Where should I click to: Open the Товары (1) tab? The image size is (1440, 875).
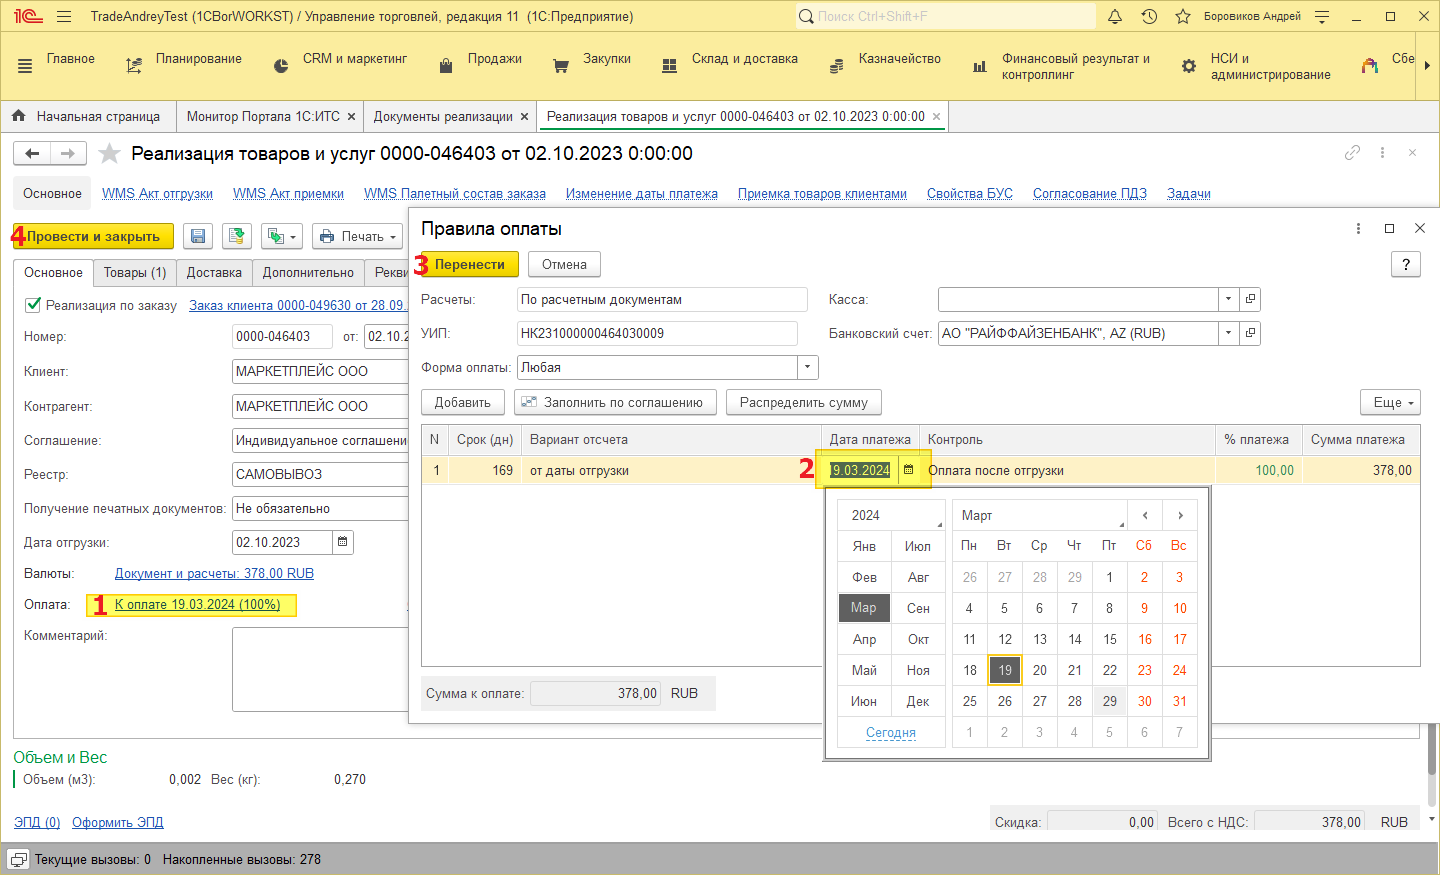(x=135, y=272)
